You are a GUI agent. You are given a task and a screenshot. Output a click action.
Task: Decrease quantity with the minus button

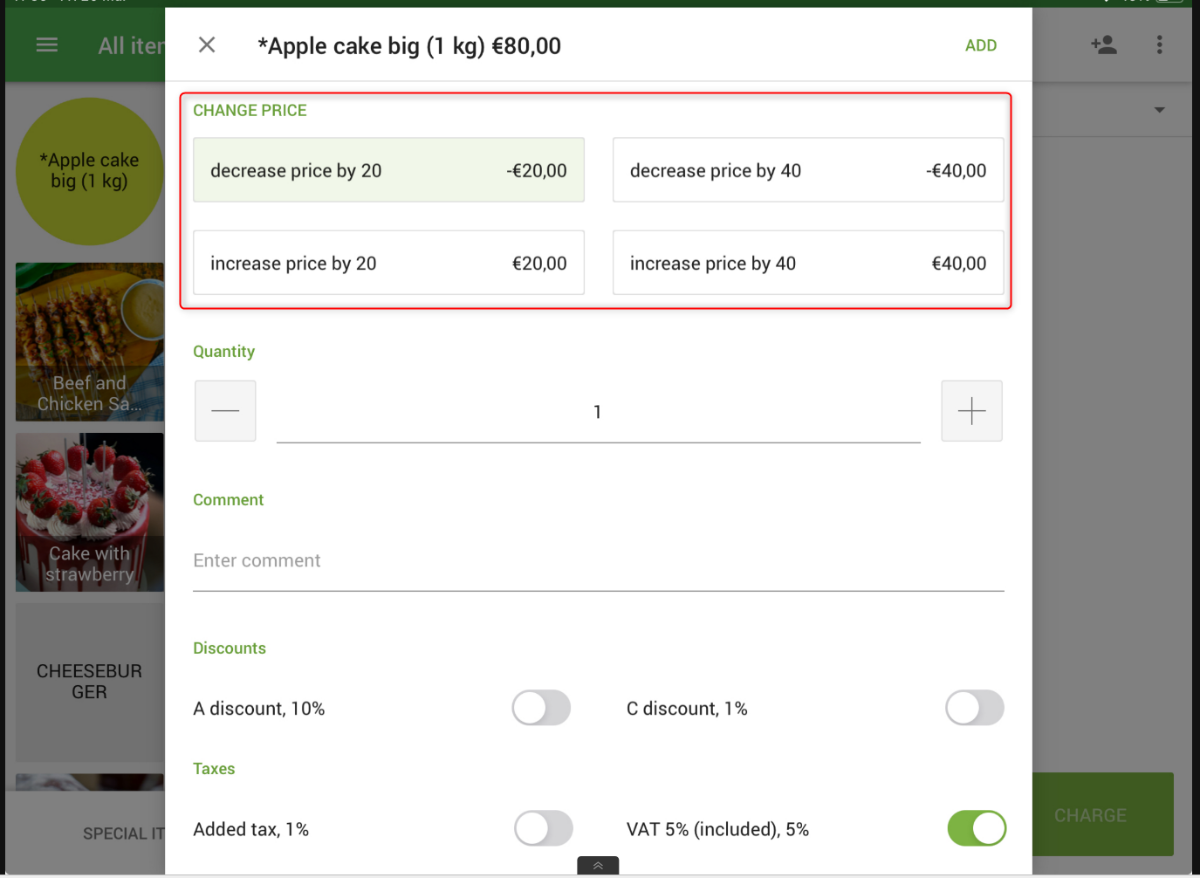(x=225, y=411)
